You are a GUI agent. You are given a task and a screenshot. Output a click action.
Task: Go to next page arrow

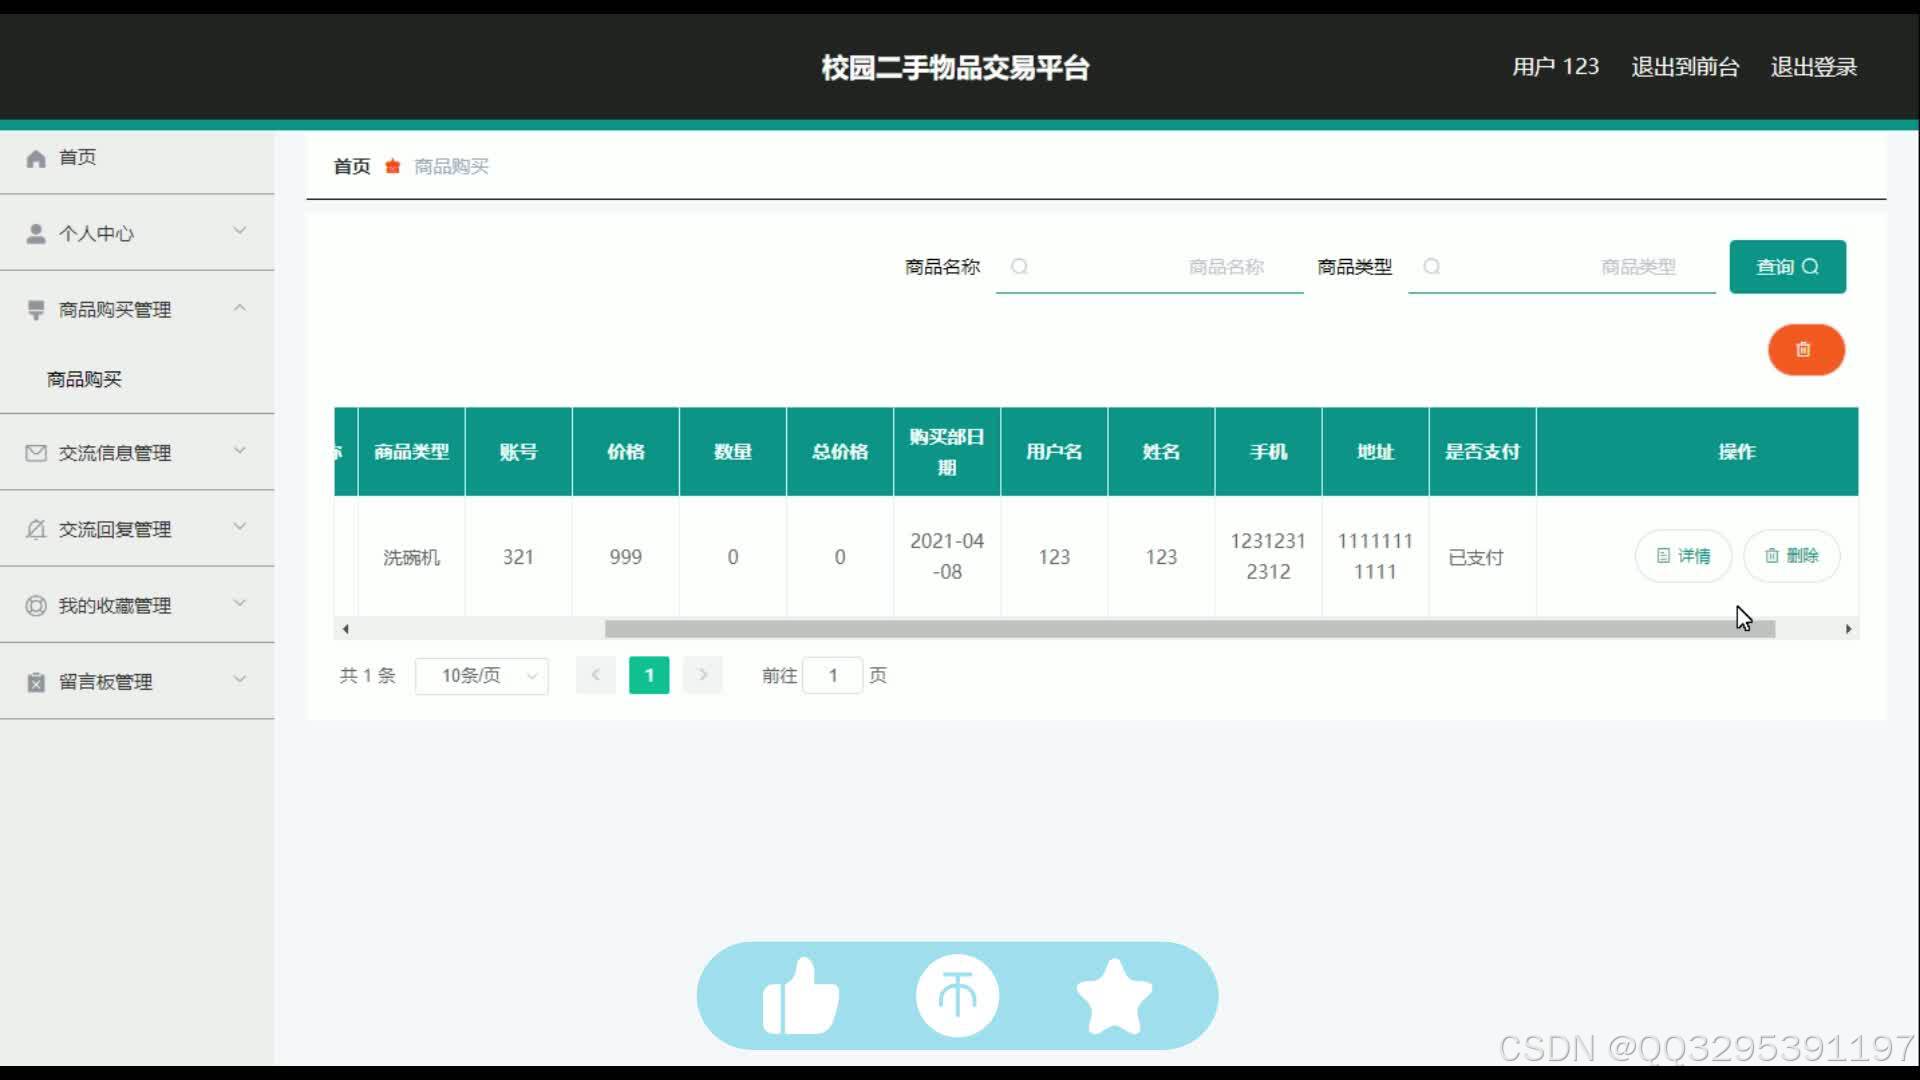(703, 676)
